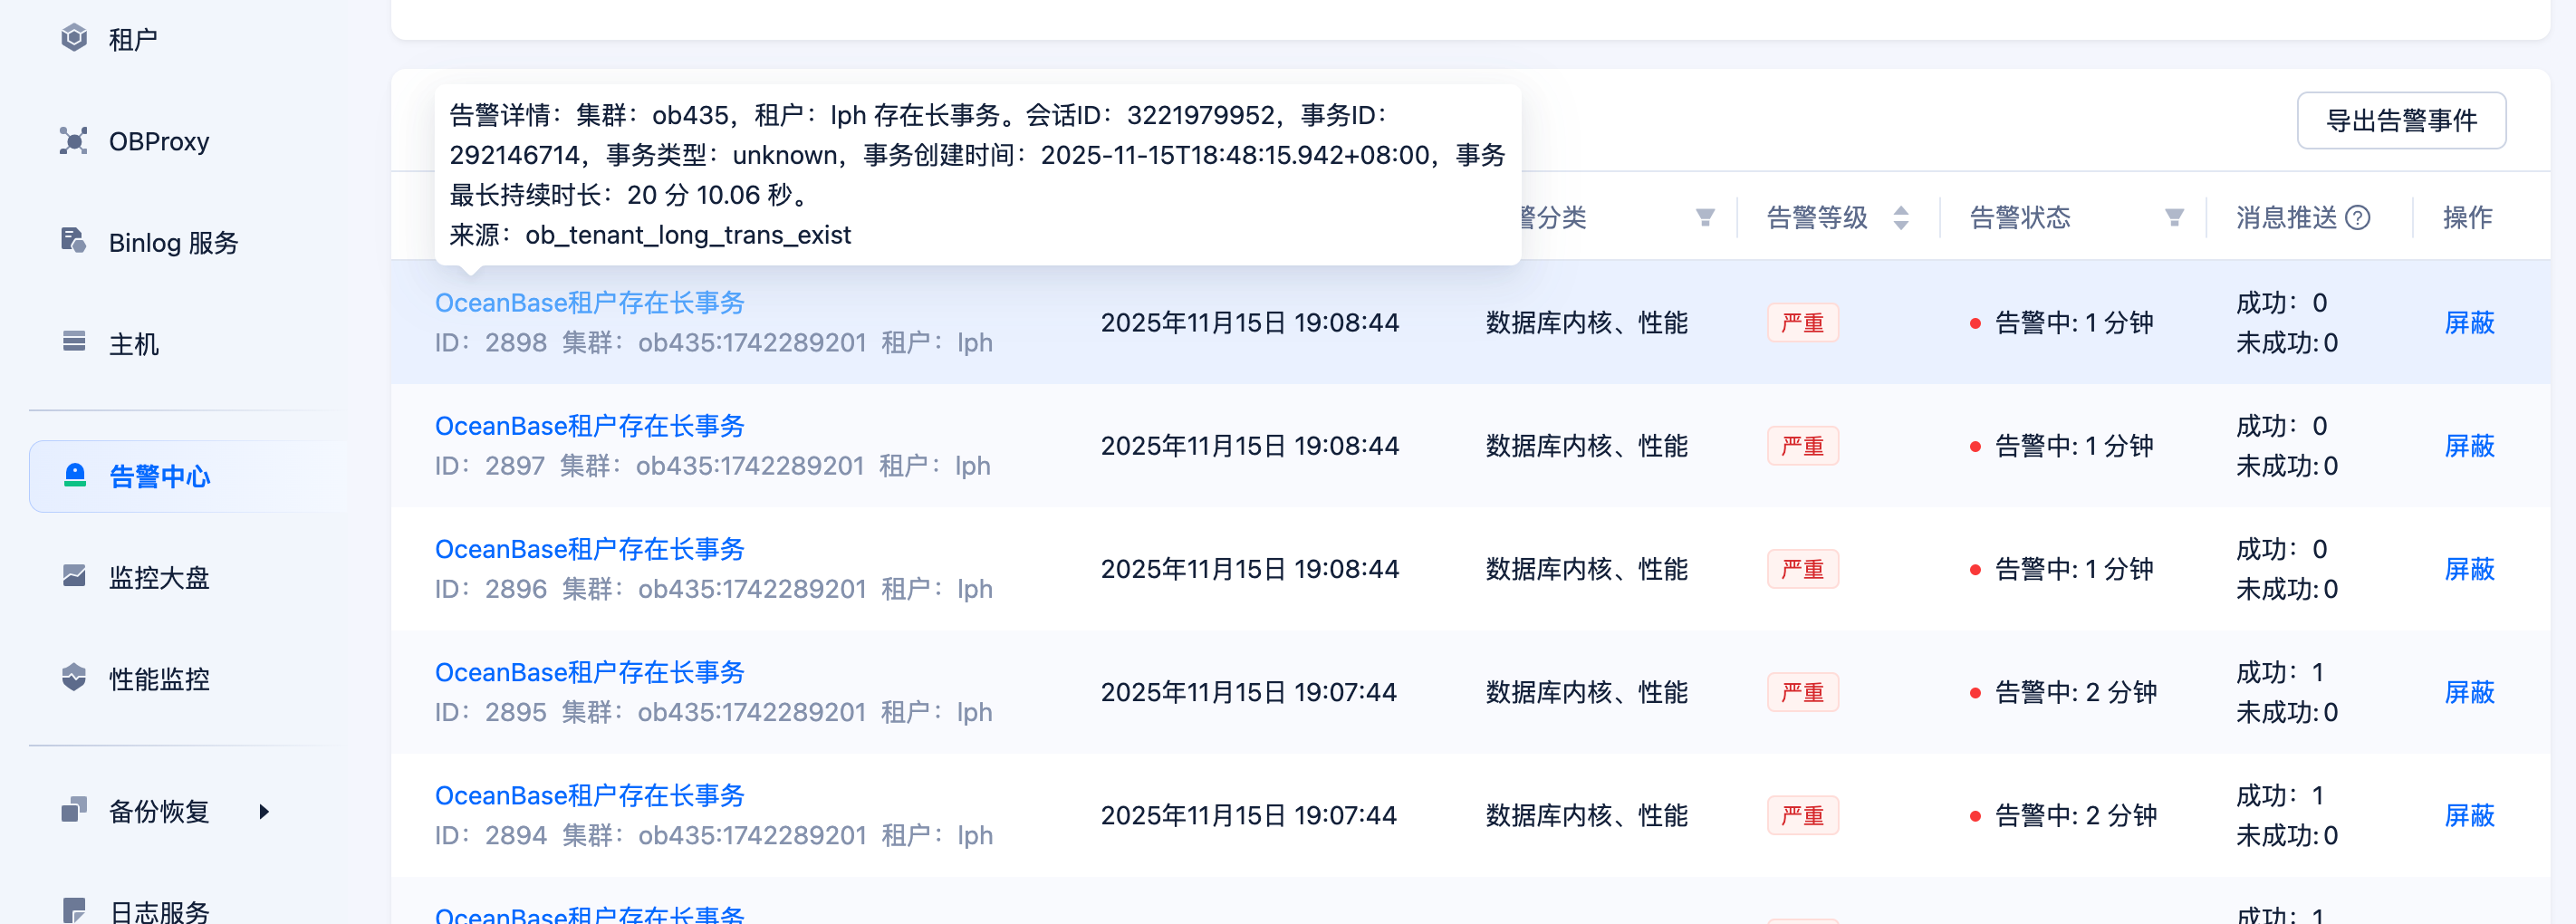Click the 严重 tag on alarm 2896
This screenshot has width=2576, height=924.
(1802, 569)
